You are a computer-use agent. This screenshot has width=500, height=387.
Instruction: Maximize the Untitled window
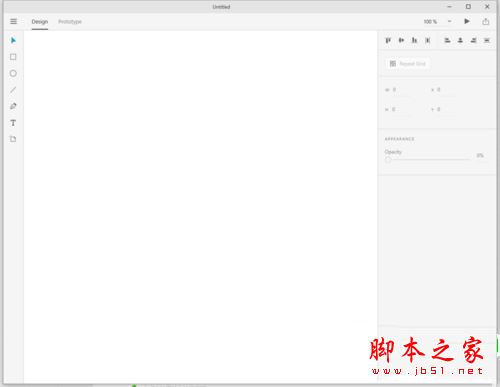point(468,7)
